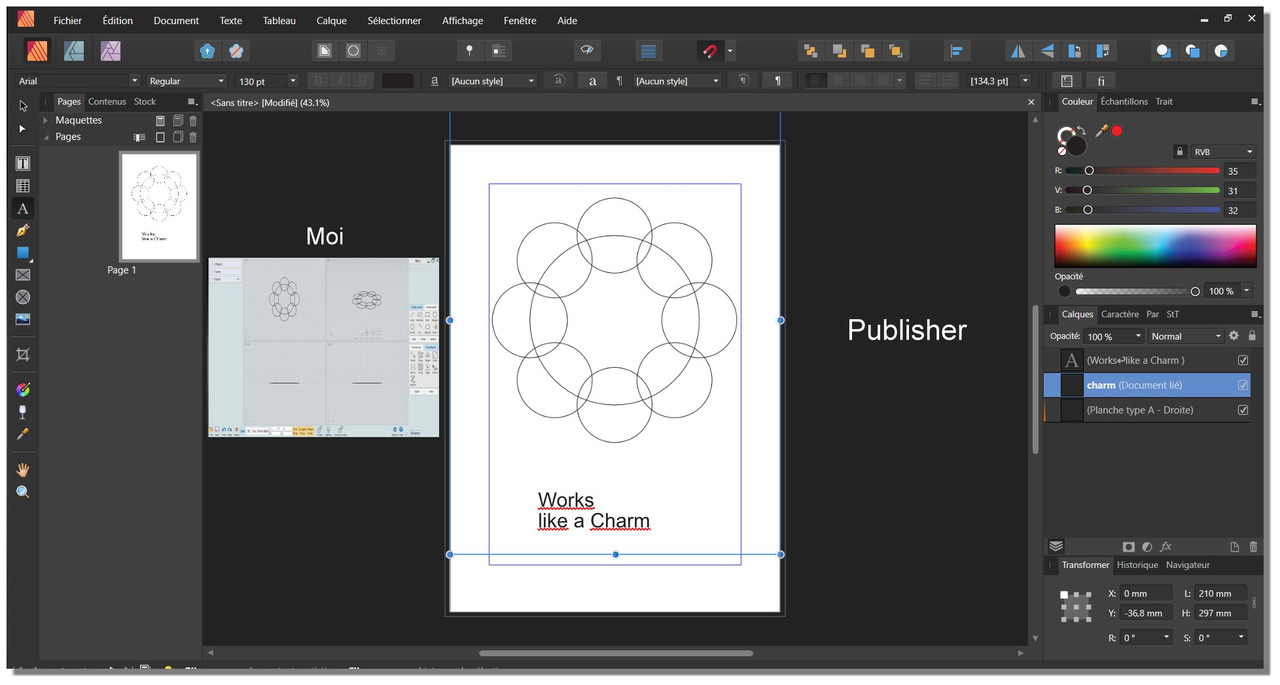Switch to the Stock tab
Viewport: 1280px width, 685px height.
tap(145, 101)
